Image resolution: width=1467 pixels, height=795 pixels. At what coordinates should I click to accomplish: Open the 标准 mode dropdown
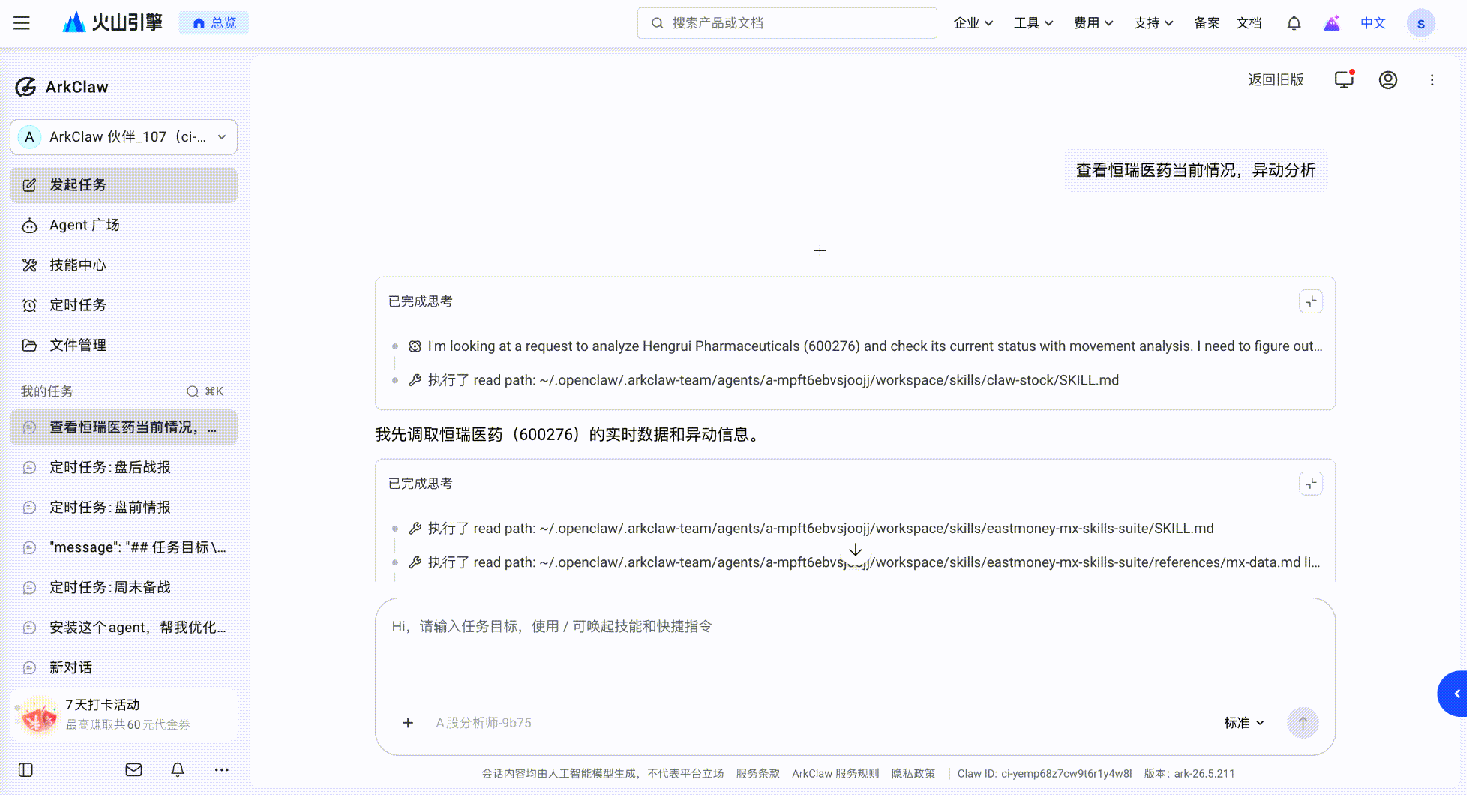(1244, 723)
